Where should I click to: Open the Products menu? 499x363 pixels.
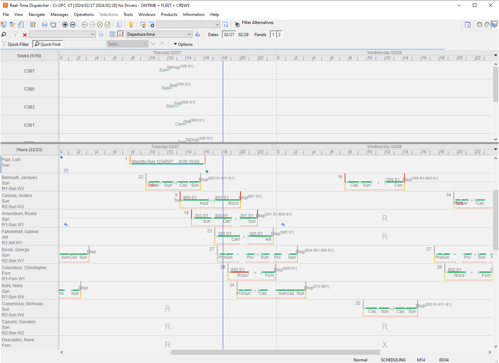(169, 15)
